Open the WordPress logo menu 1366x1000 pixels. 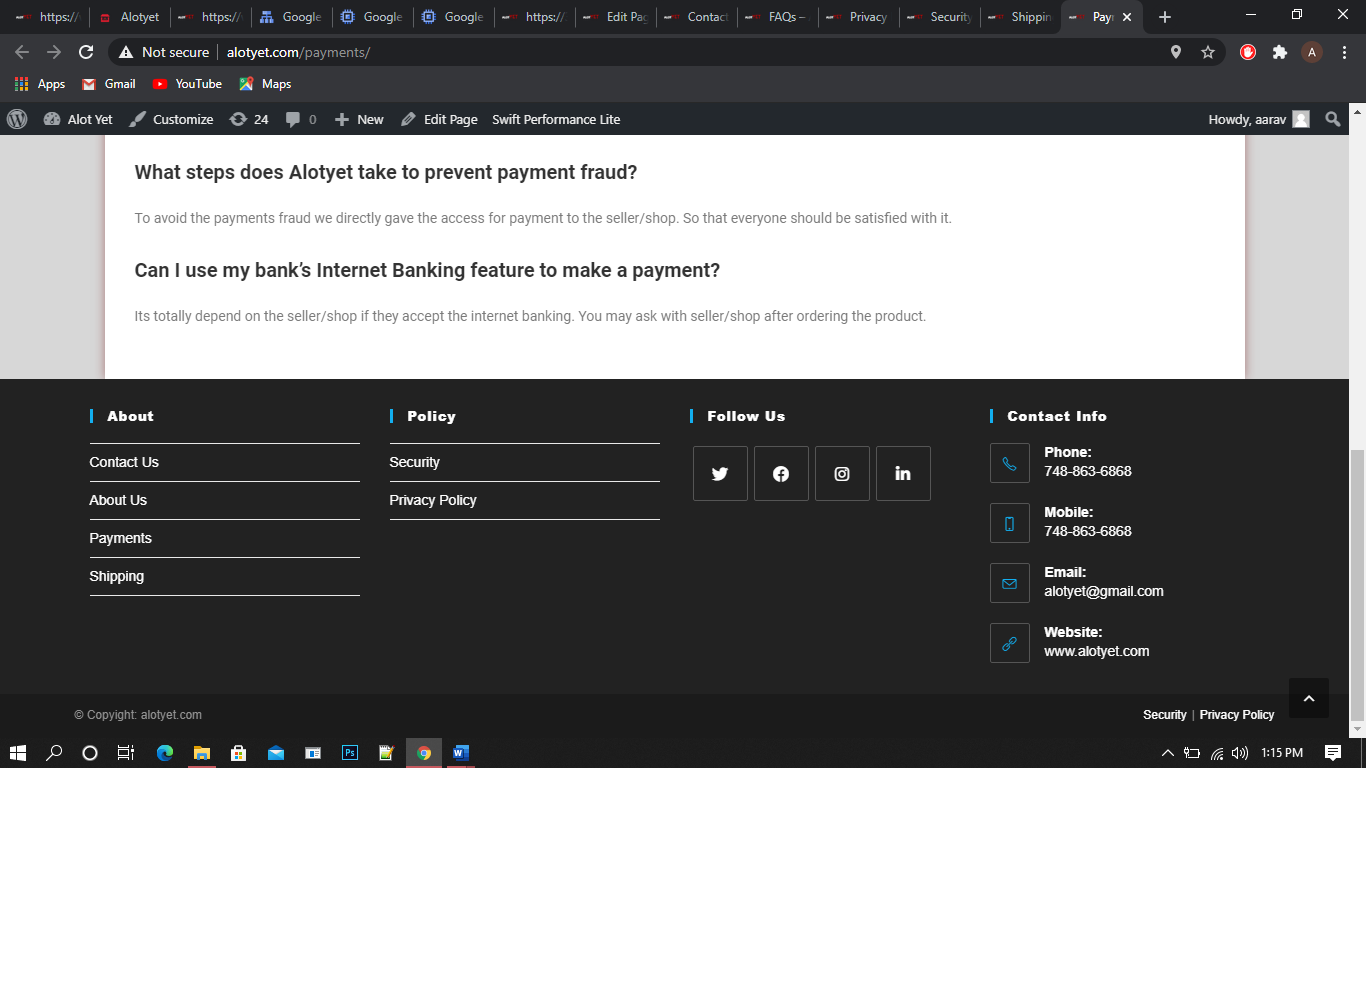(x=17, y=119)
